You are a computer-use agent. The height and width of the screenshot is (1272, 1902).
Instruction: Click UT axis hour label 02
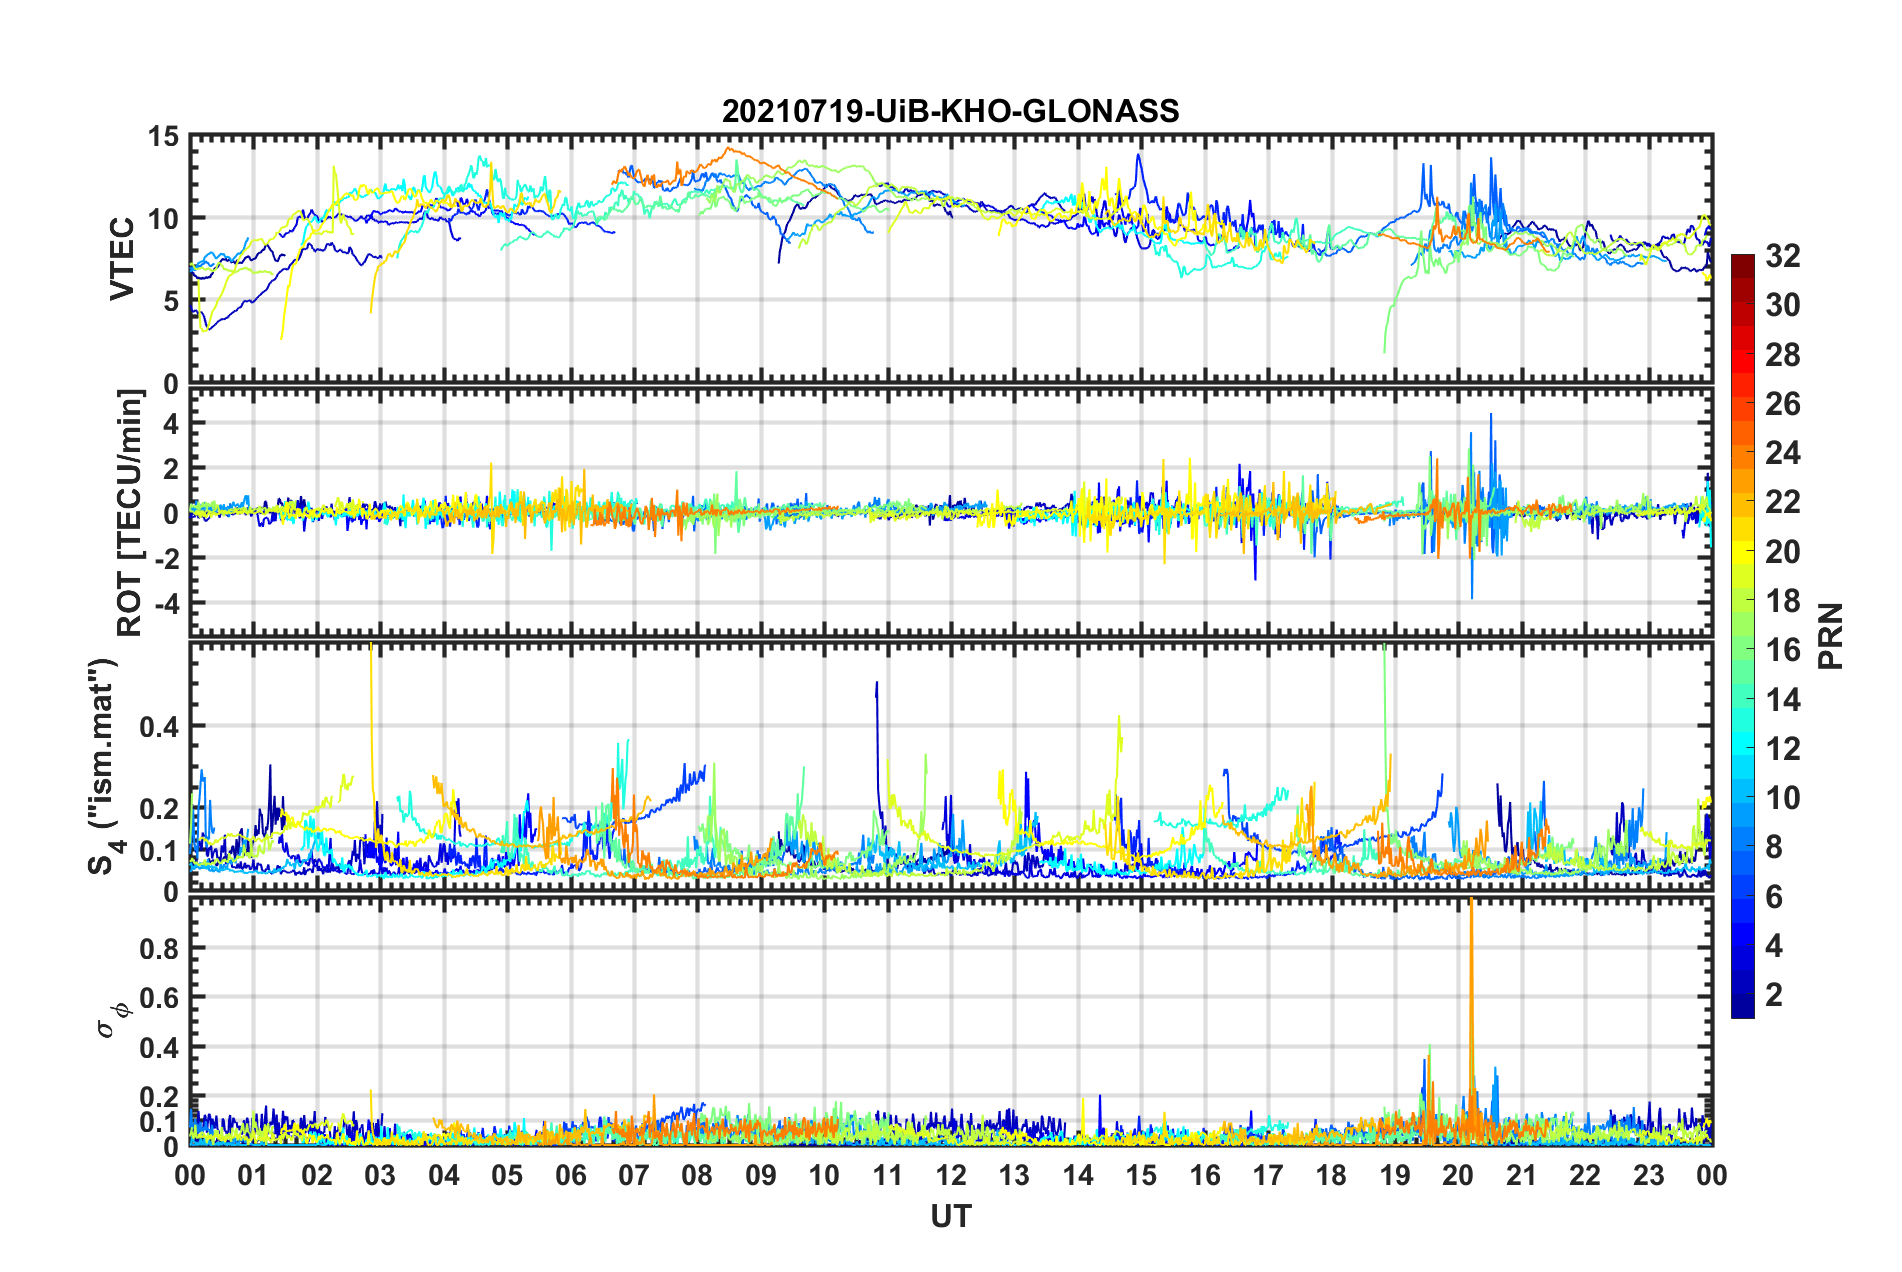tap(317, 1176)
